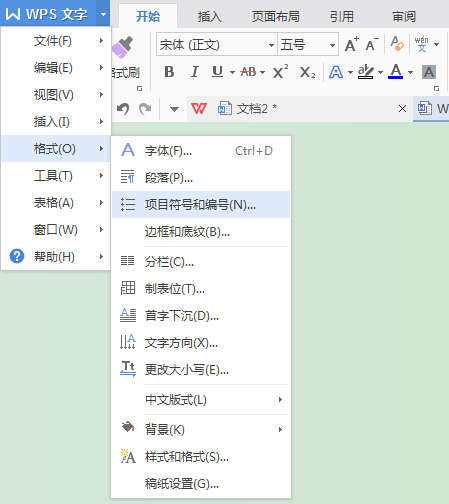449x504 pixels.
Task: Switch to 插入 ribbon tab
Action: [x=209, y=16]
